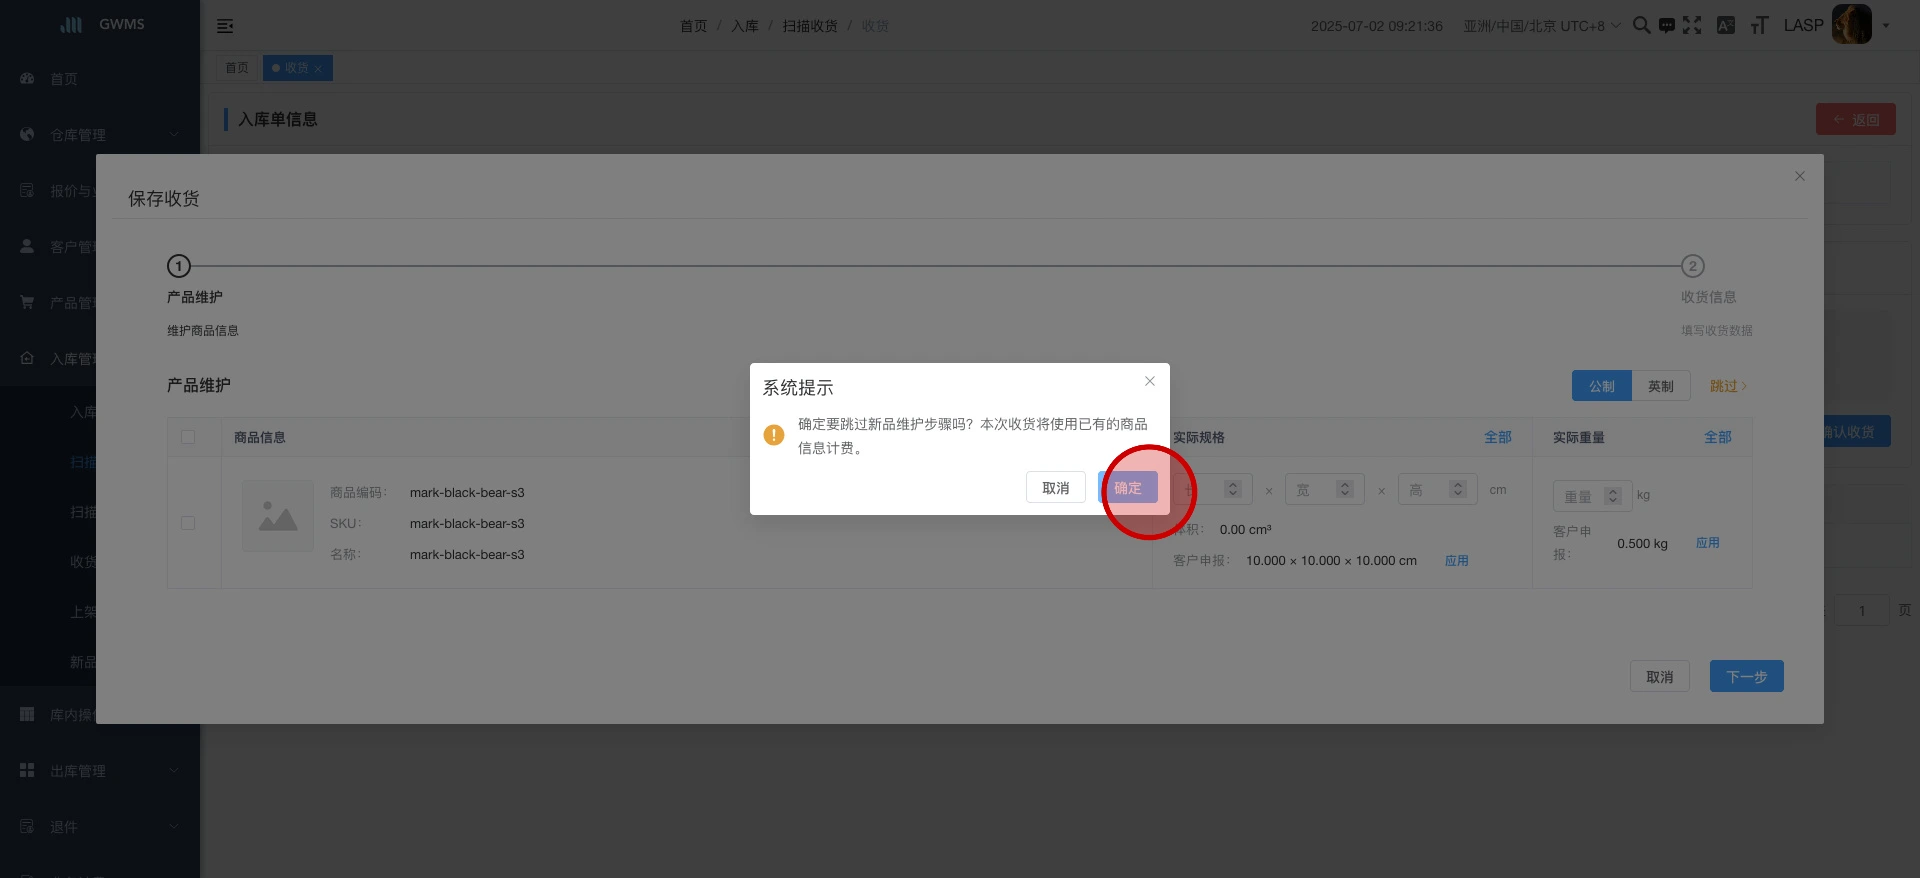Viewport: 1920px width, 878px height.
Task: Click the search magnifier icon in header
Action: [x=1641, y=25]
